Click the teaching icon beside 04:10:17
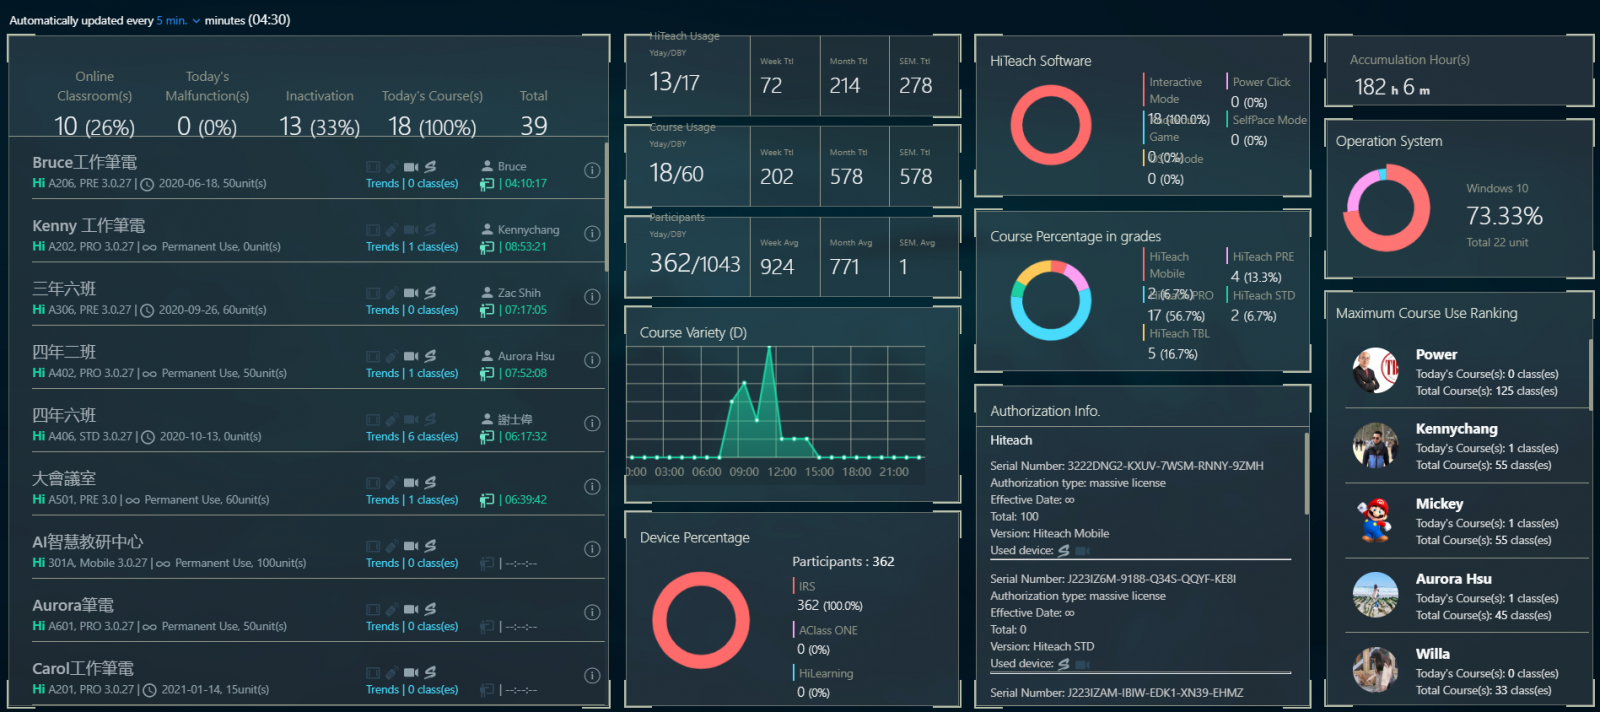This screenshot has width=1600, height=712. [x=487, y=184]
